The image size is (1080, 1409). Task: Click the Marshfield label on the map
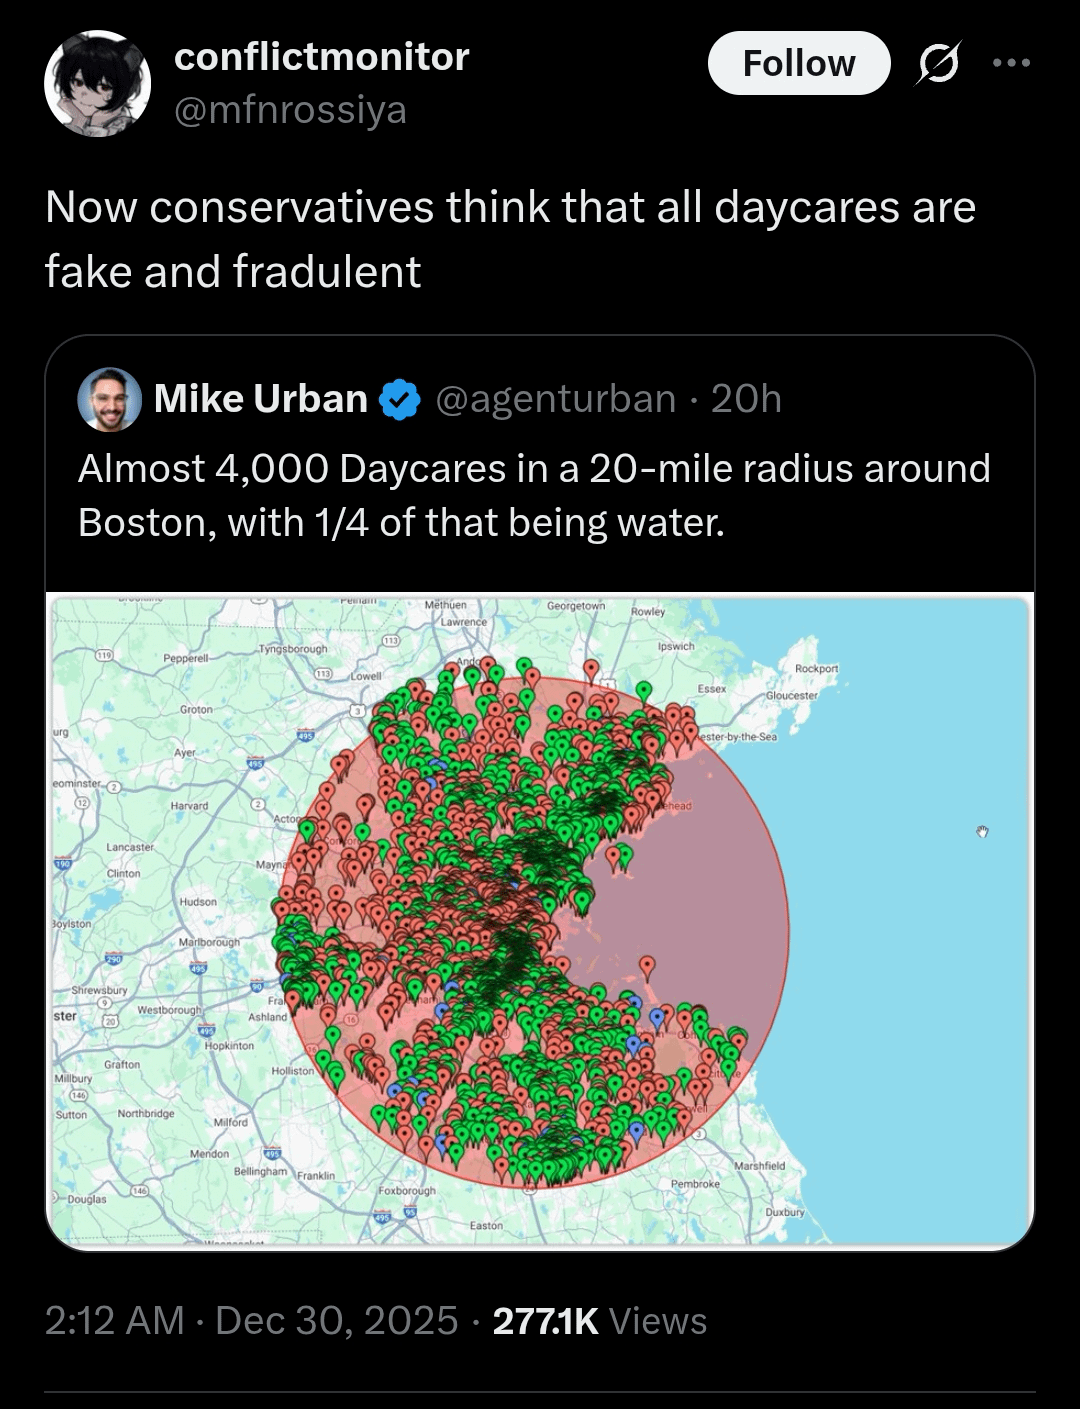pos(759,1166)
